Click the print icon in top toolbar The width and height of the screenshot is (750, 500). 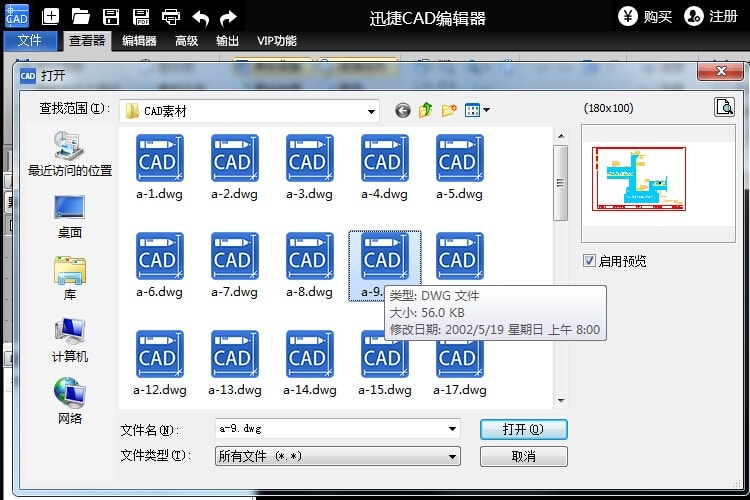(x=171, y=16)
